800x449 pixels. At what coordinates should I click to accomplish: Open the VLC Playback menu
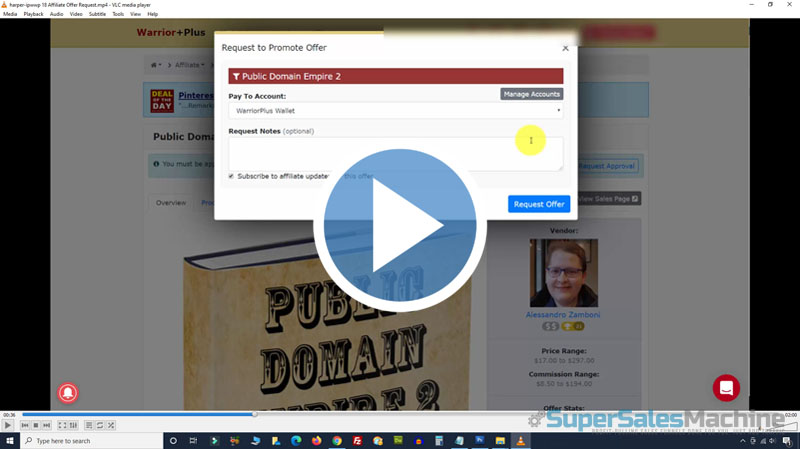[33, 14]
